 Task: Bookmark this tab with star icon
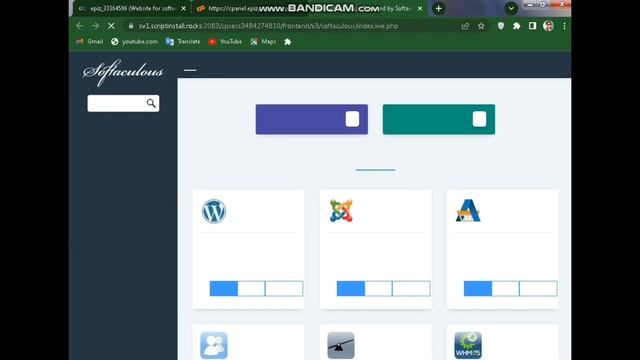coord(481,26)
